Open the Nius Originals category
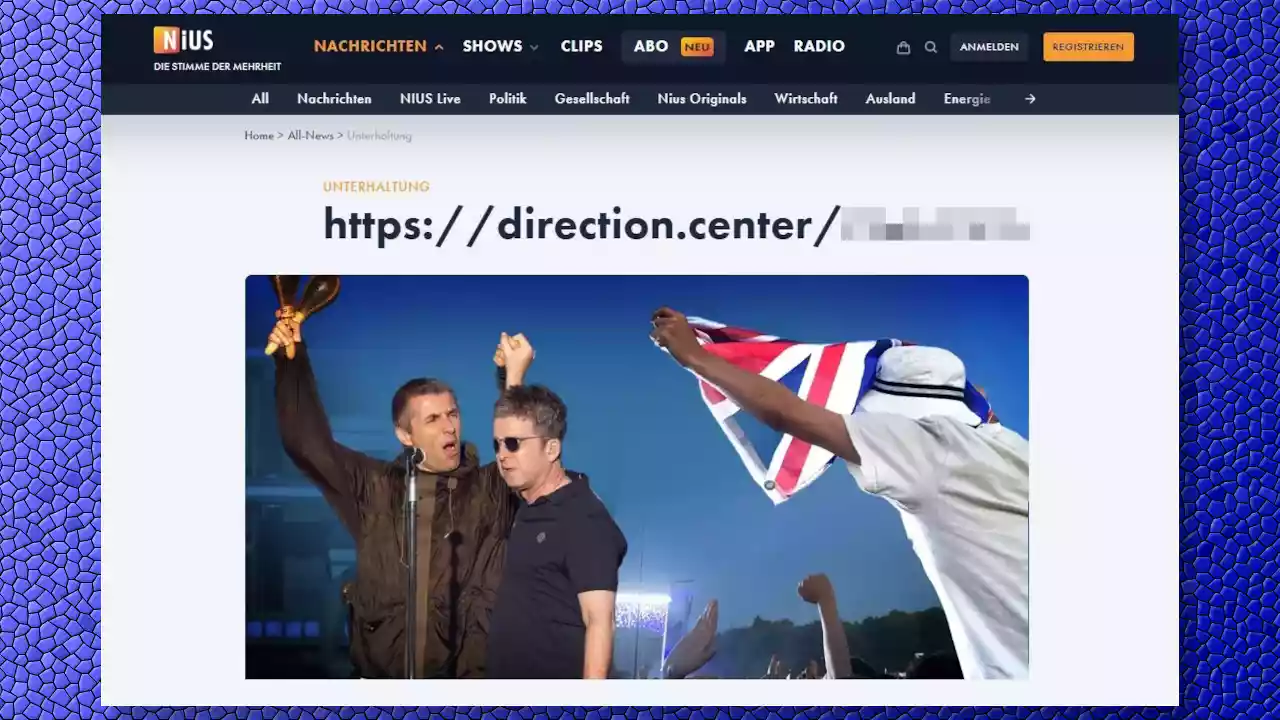 [702, 99]
